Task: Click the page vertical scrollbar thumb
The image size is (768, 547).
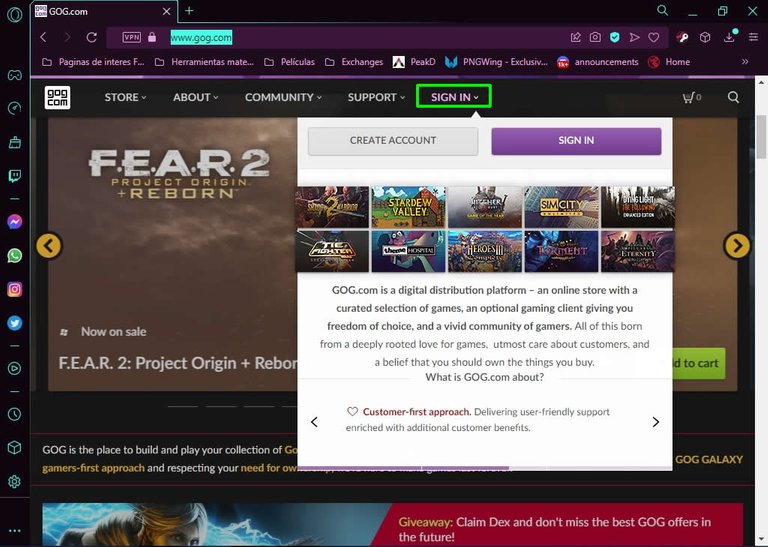Action: click(x=761, y=137)
